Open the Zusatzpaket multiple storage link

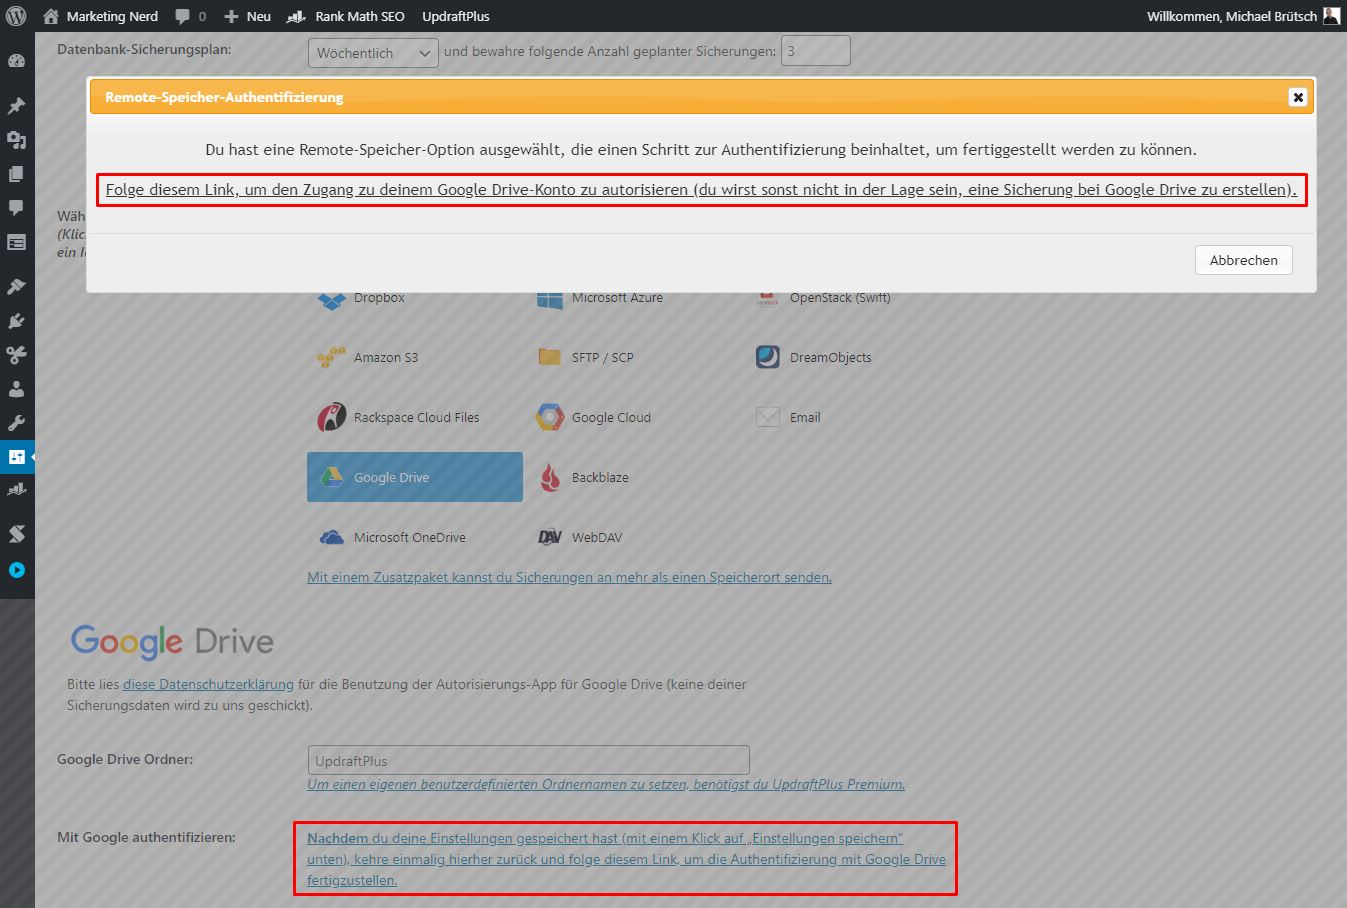click(569, 577)
